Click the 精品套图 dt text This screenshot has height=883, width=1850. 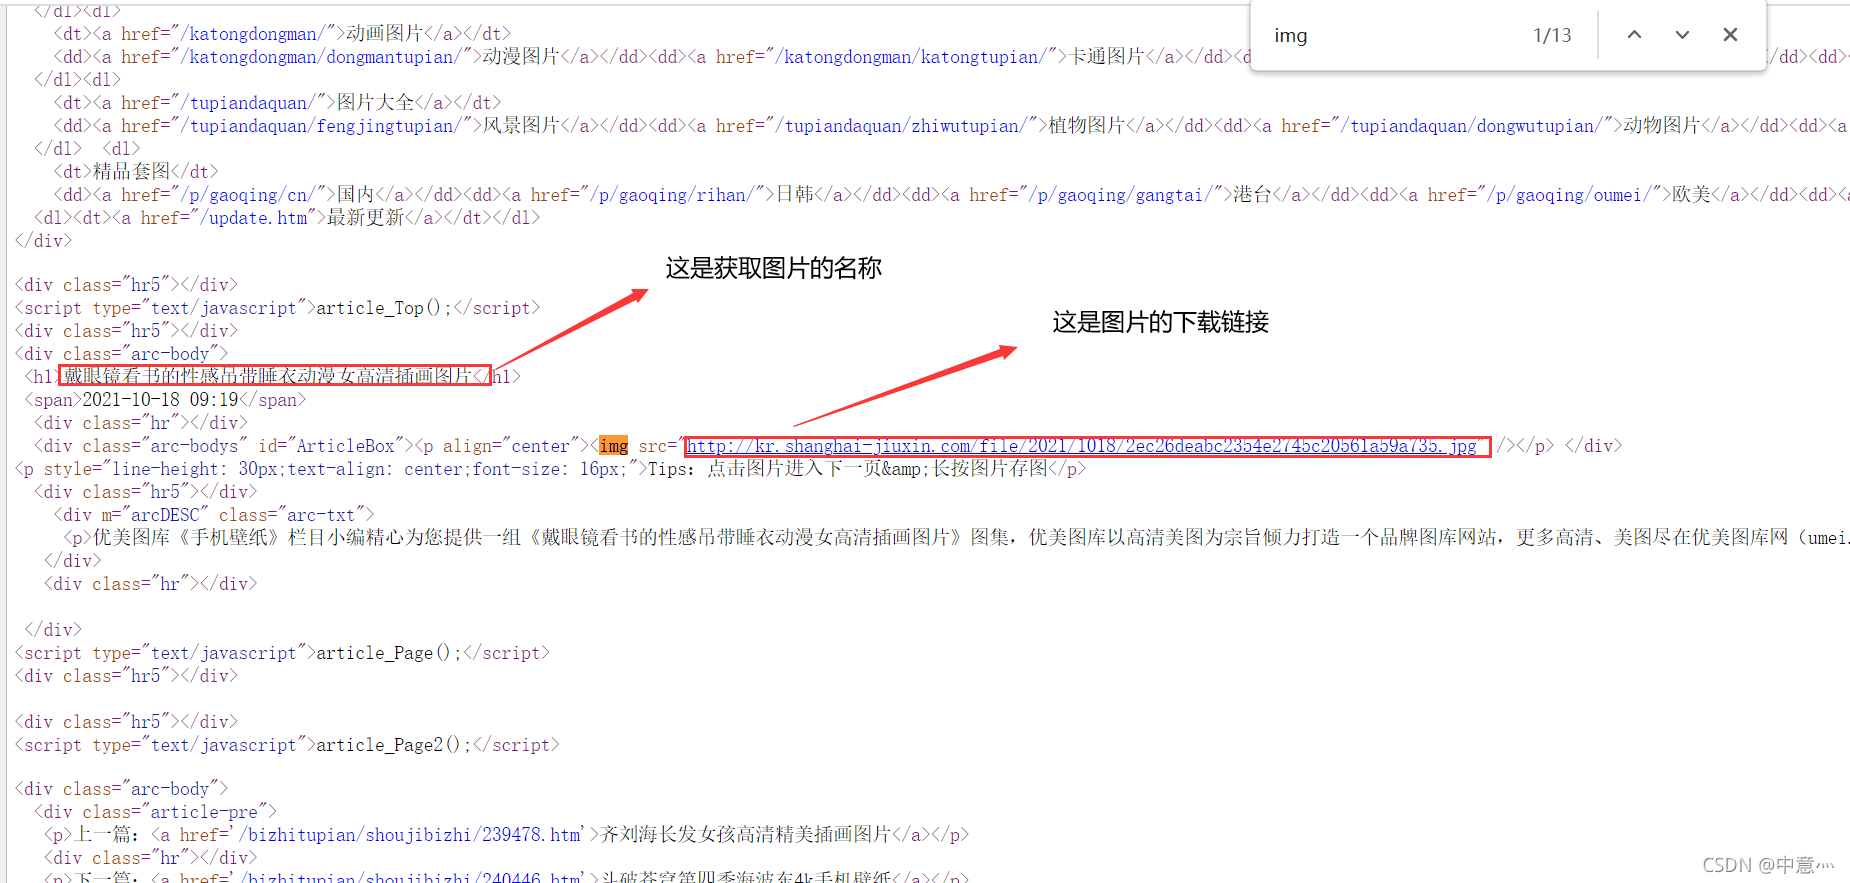[x=131, y=172]
